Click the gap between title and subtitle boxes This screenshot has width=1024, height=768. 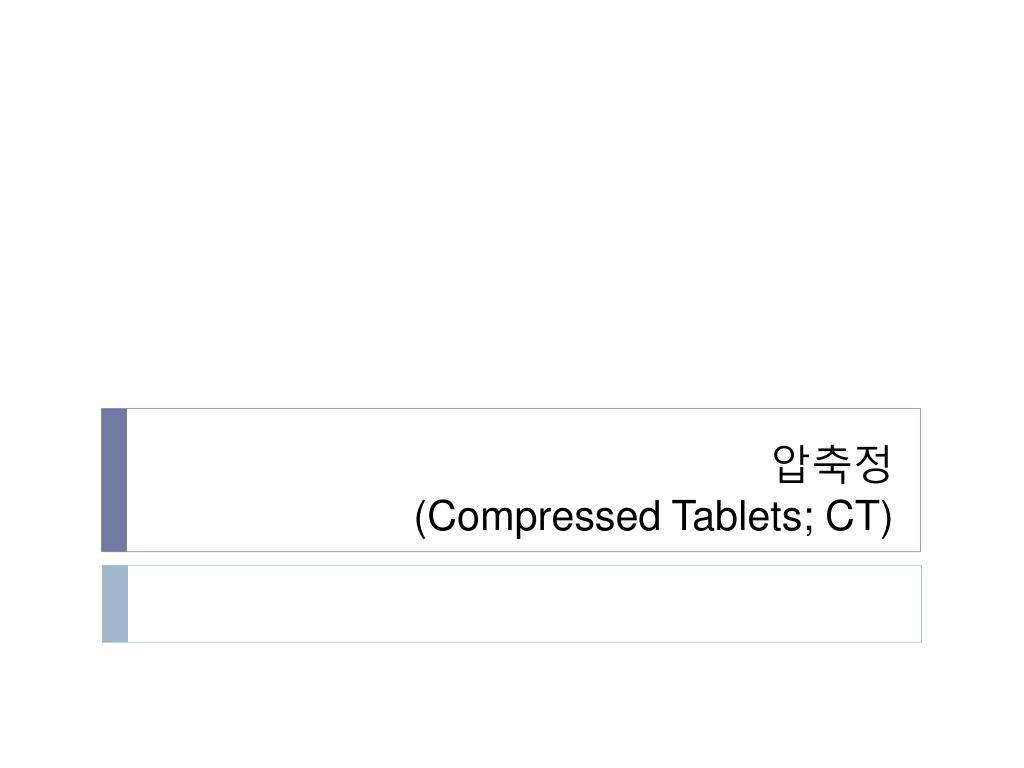click(511, 558)
